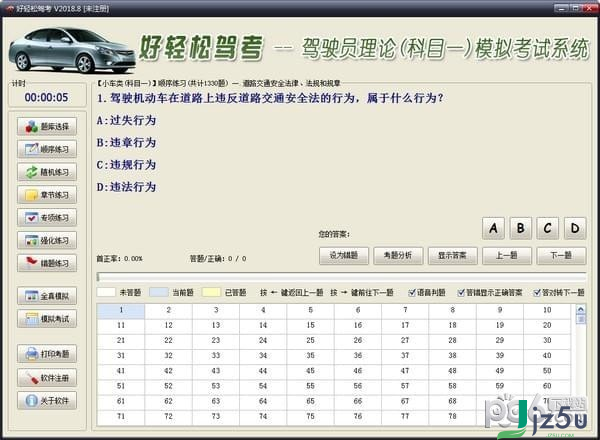Jump to question 10 in grid

click(x=547, y=310)
